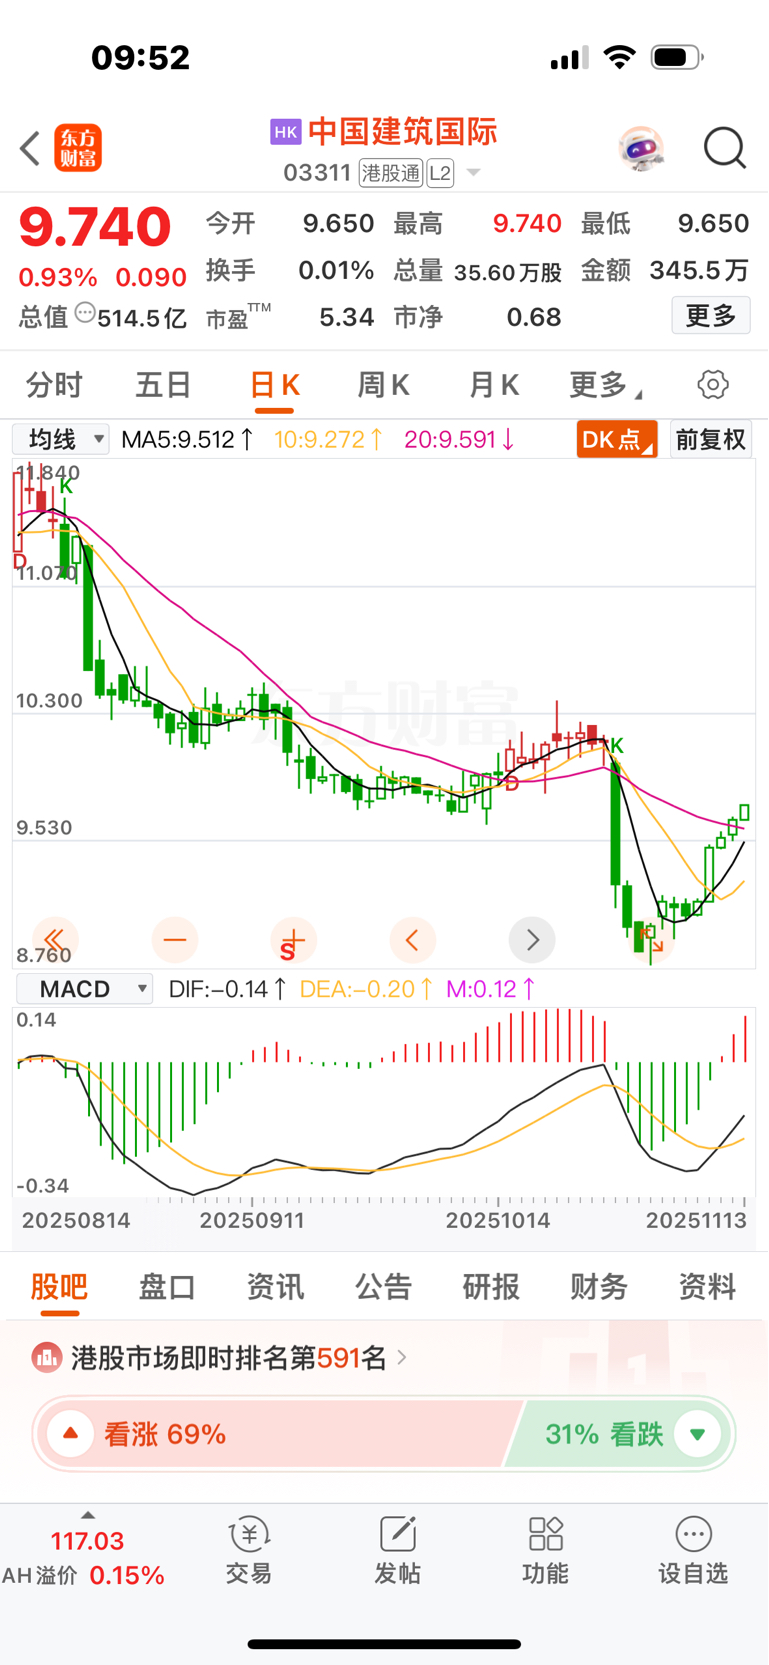The width and height of the screenshot is (769, 1665).
Task: Tap the ranking chart icon
Action: coord(46,1357)
